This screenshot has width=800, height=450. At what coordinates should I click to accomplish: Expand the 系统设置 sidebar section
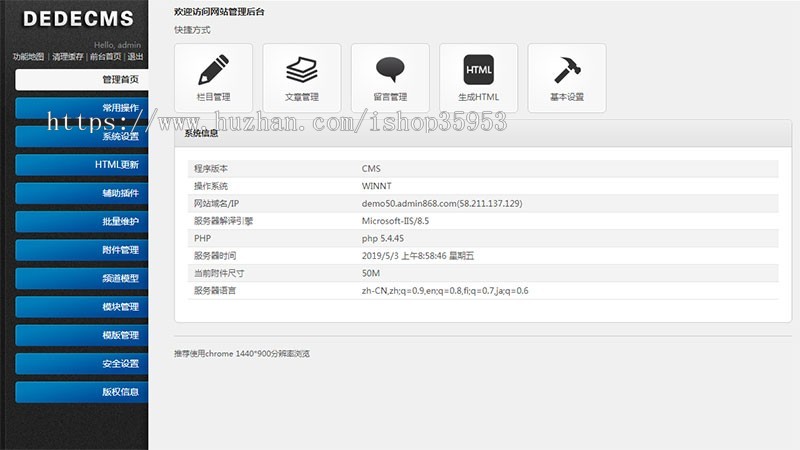pos(82,136)
